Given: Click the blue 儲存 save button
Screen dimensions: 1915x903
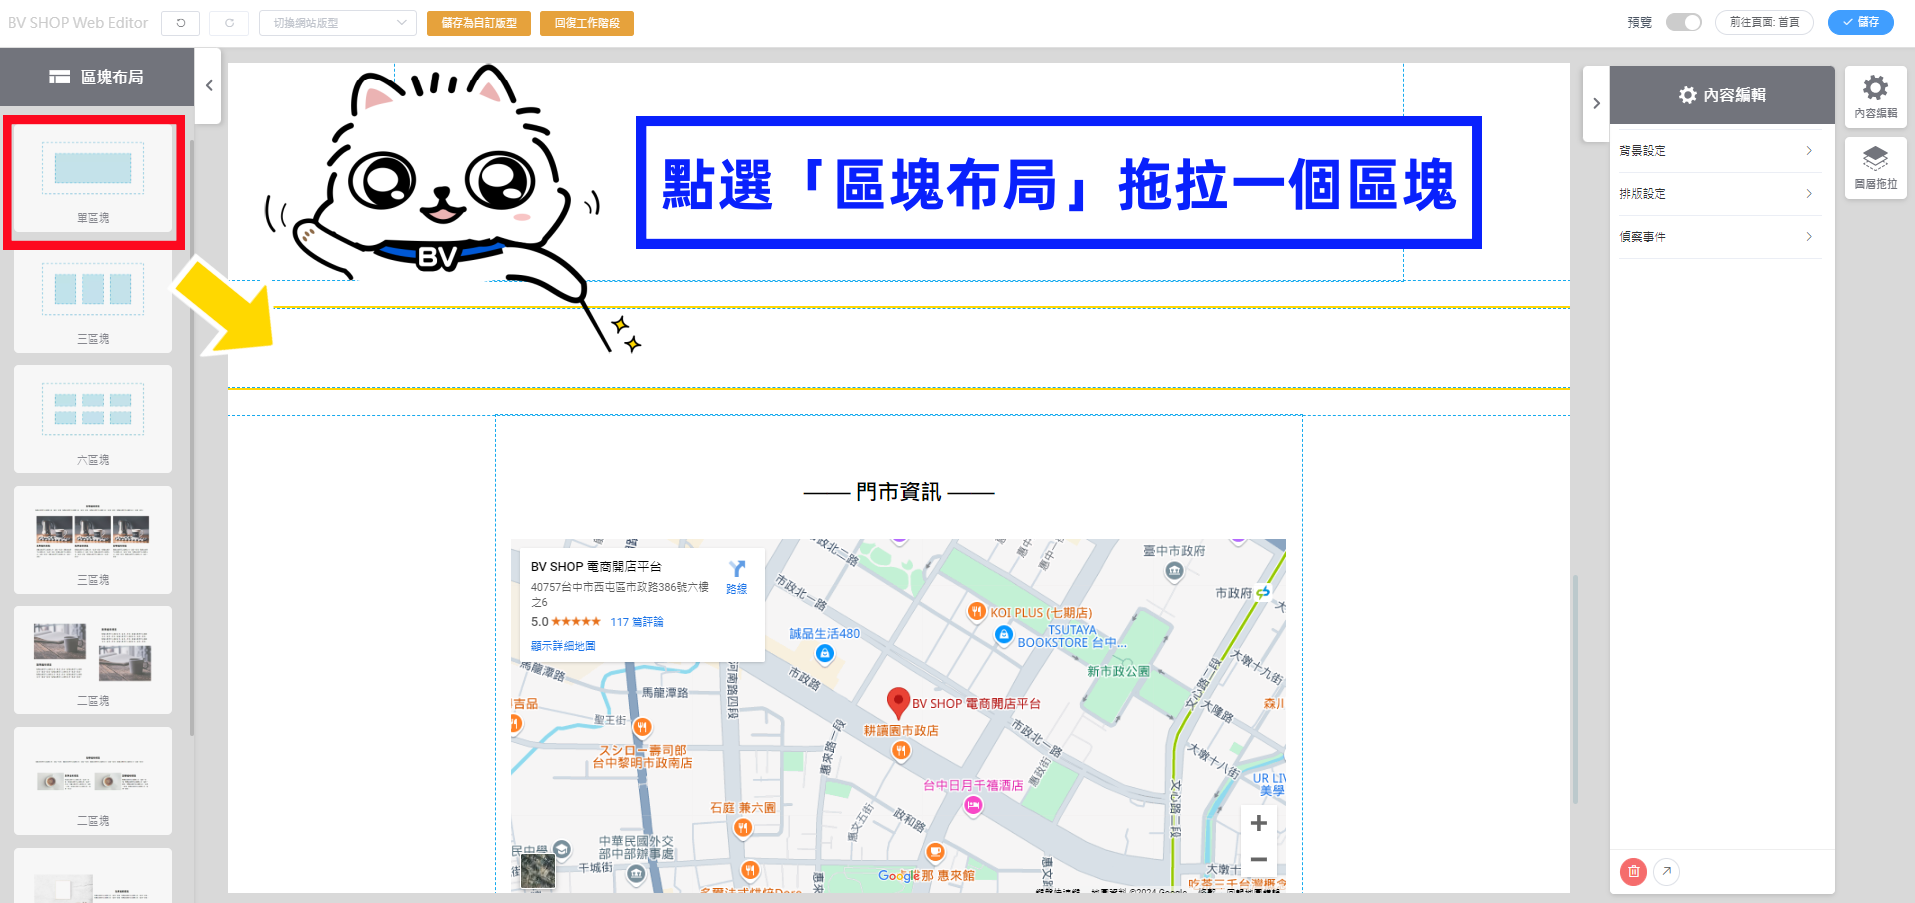Looking at the screenshot, I should (1861, 22).
